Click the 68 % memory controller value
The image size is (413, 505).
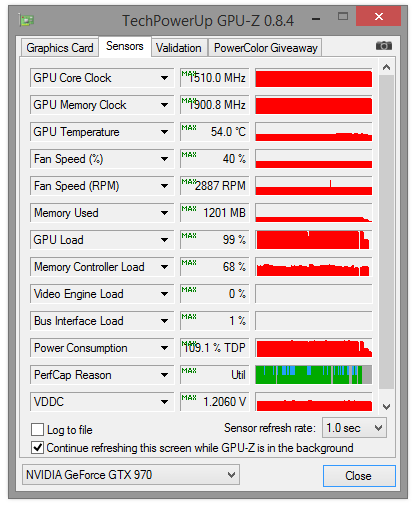pyautogui.click(x=215, y=267)
